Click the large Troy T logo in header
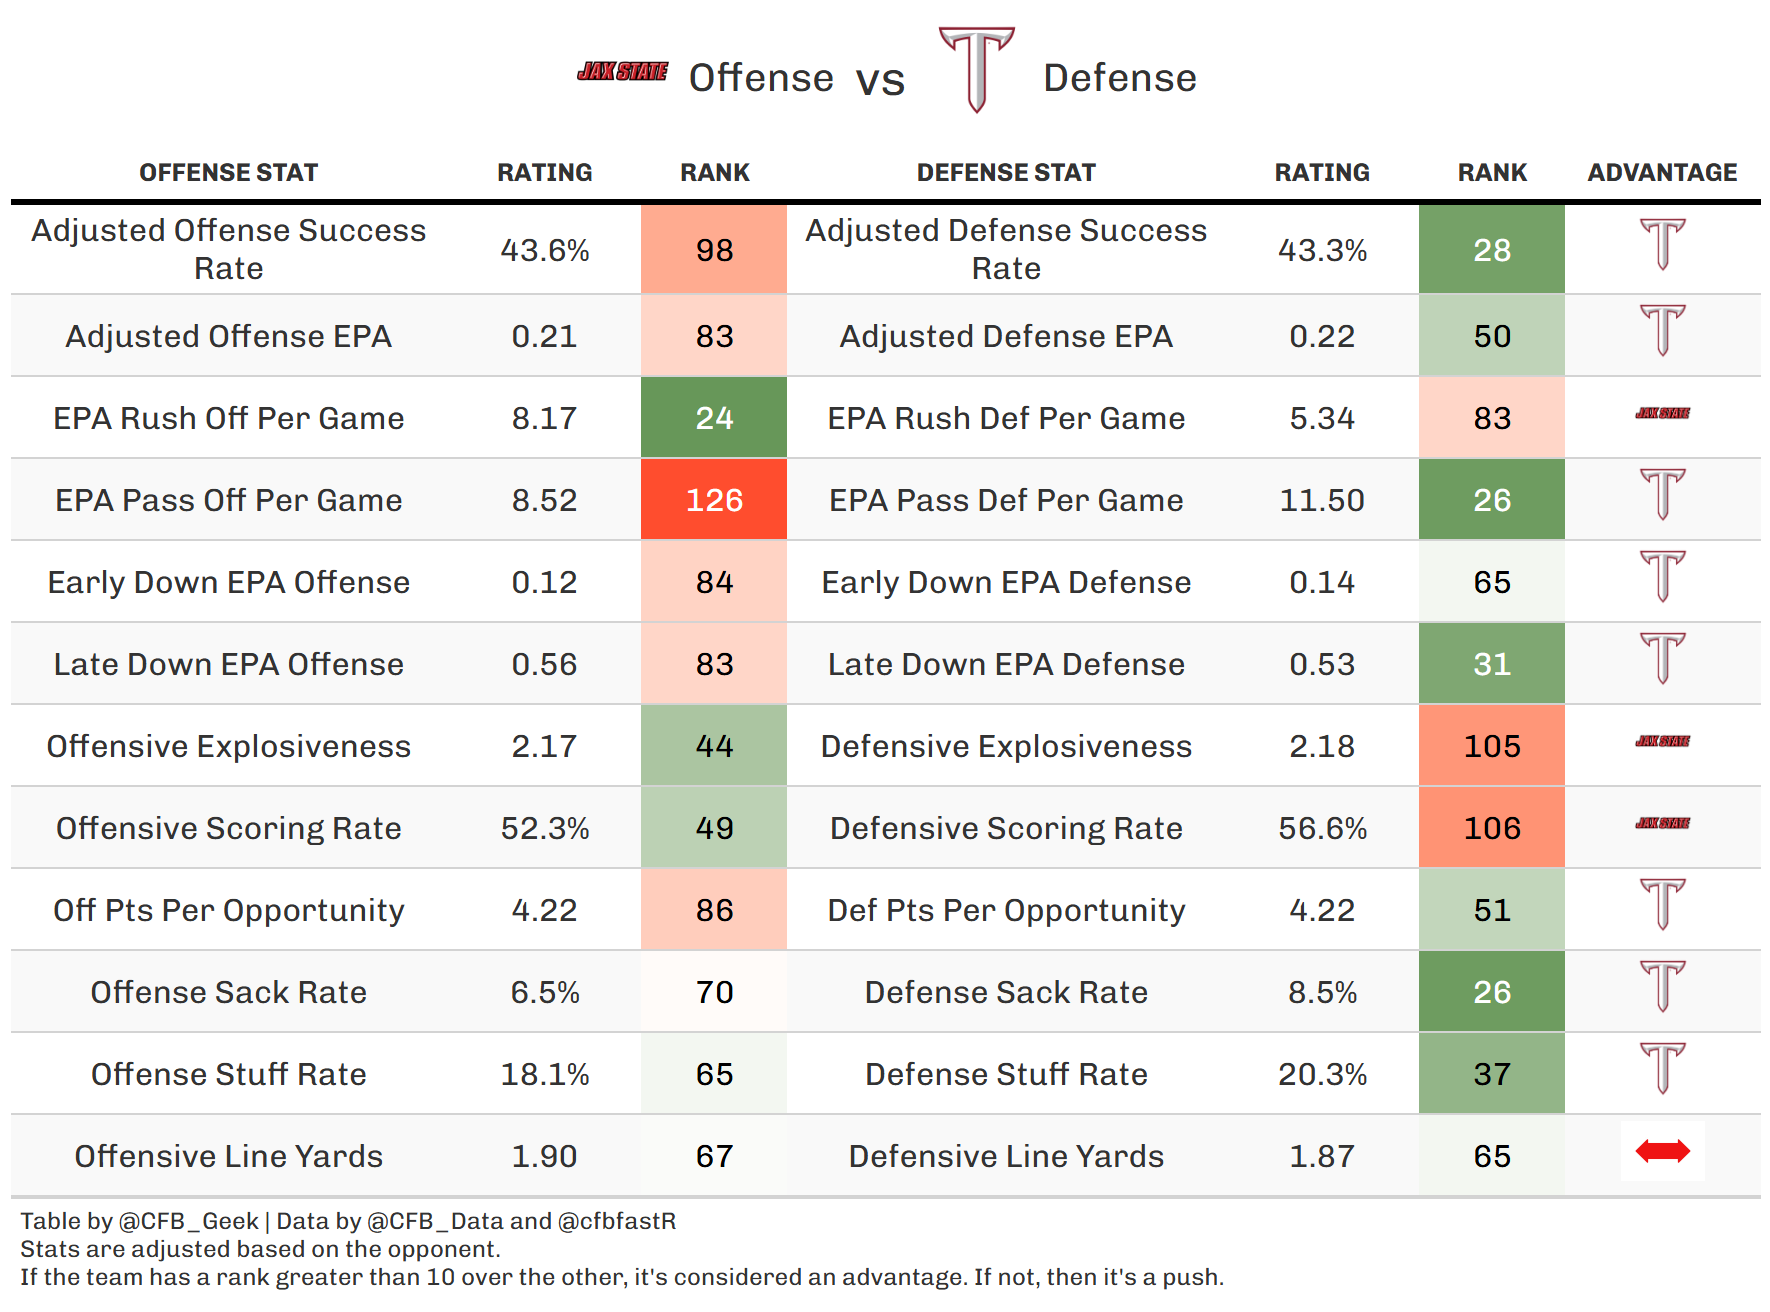Screen dimensions: 1770x1312 tap(976, 68)
